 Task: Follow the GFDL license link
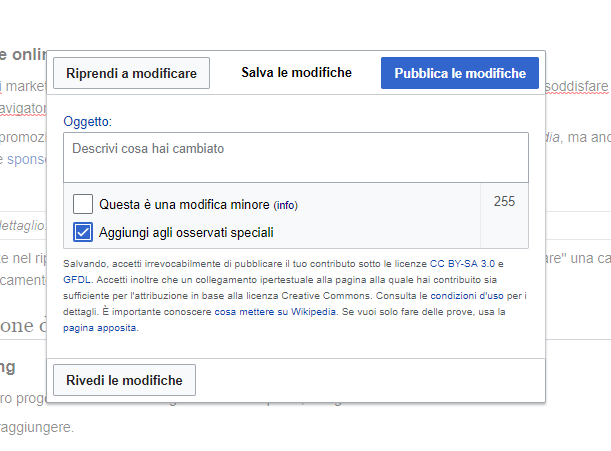77,280
